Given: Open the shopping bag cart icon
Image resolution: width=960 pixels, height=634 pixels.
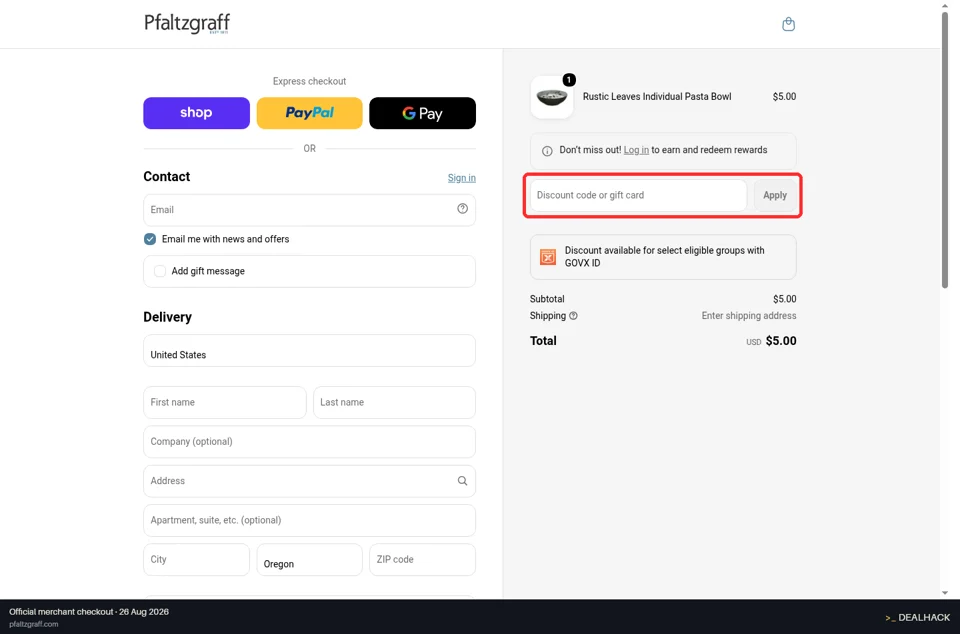Looking at the screenshot, I should pos(789,24).
